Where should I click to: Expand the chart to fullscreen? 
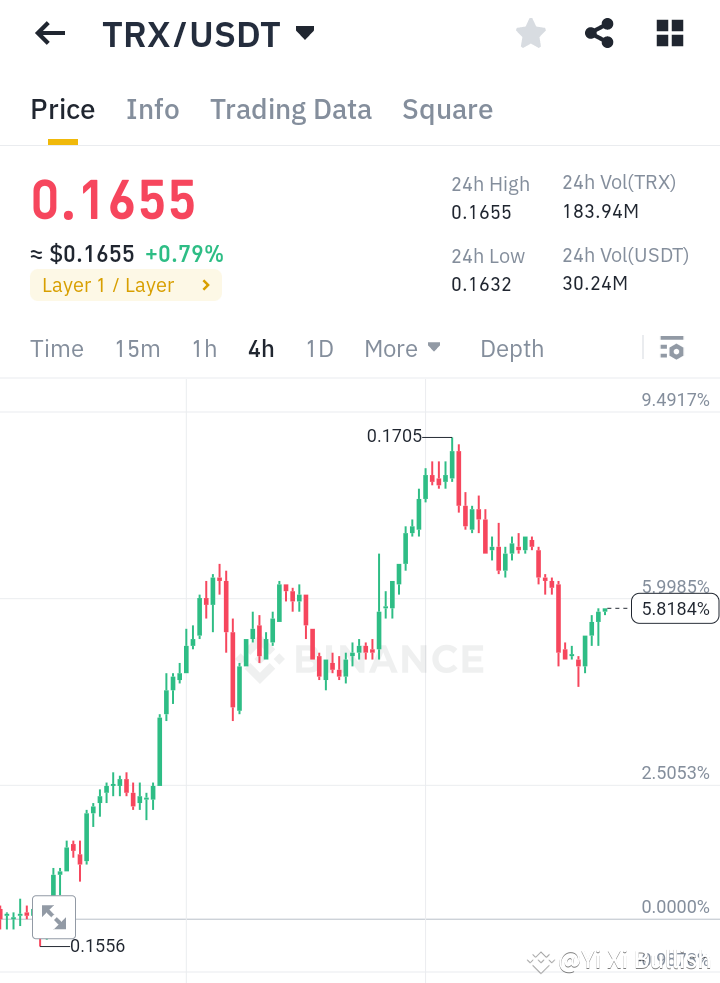54,916
